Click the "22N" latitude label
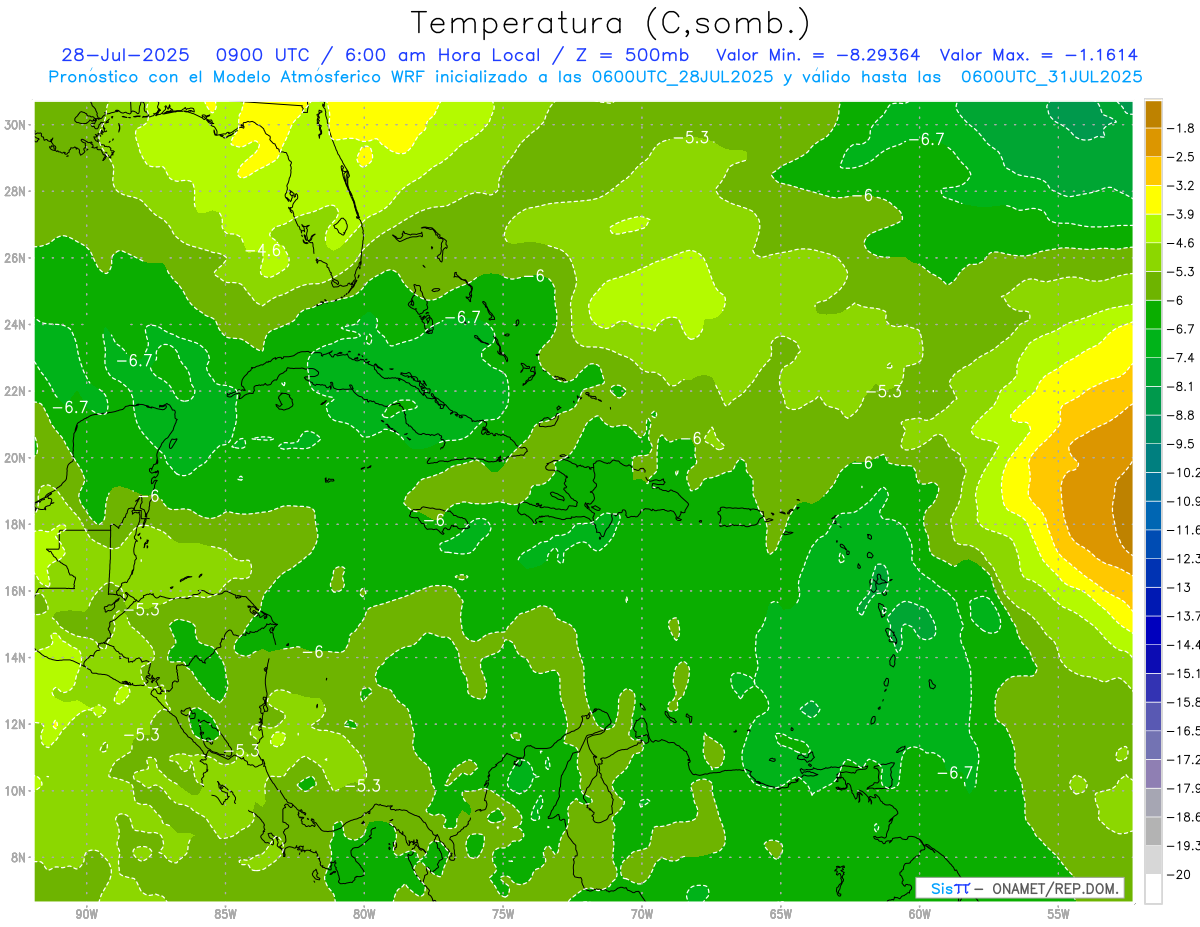Screen dimensions: 1200x927 [x=16, y=391]
